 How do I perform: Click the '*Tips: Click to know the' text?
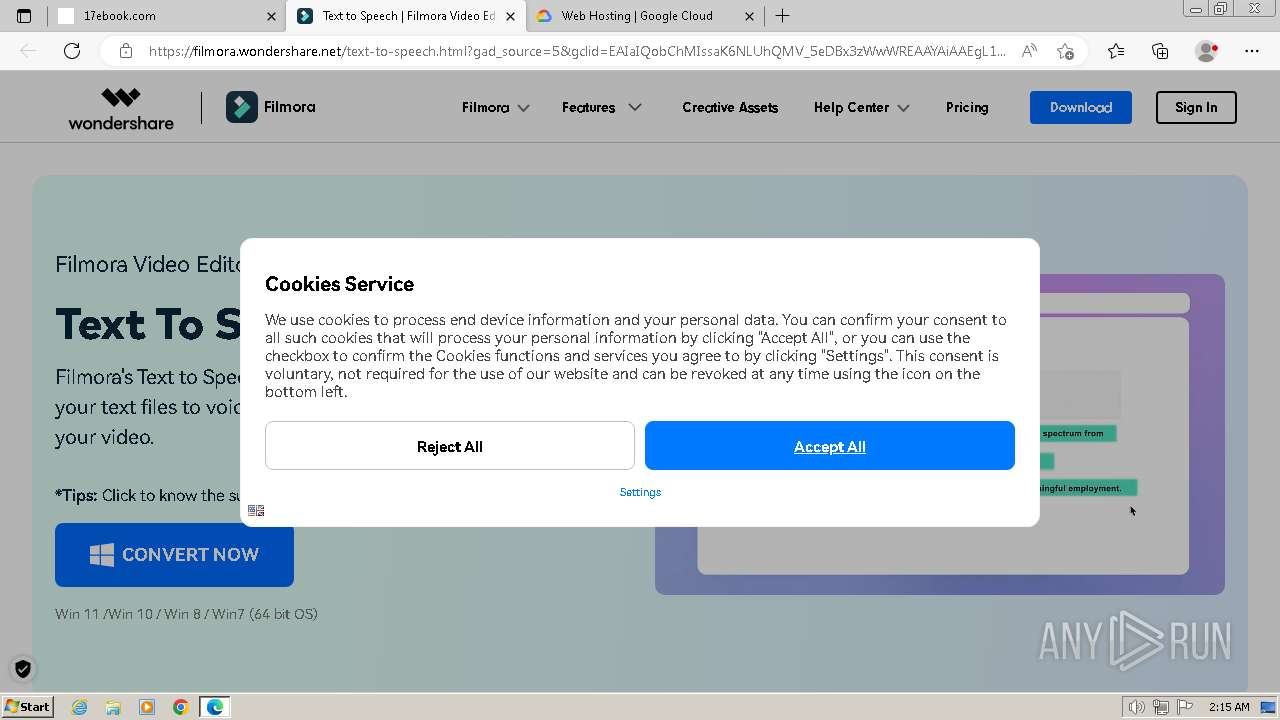pos(147,495)
